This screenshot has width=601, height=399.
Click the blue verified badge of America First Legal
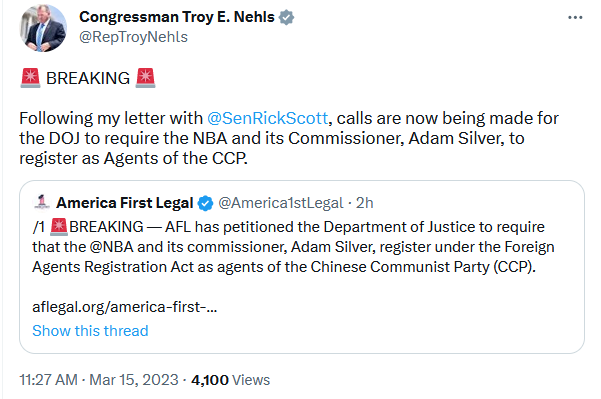(205, 203)
